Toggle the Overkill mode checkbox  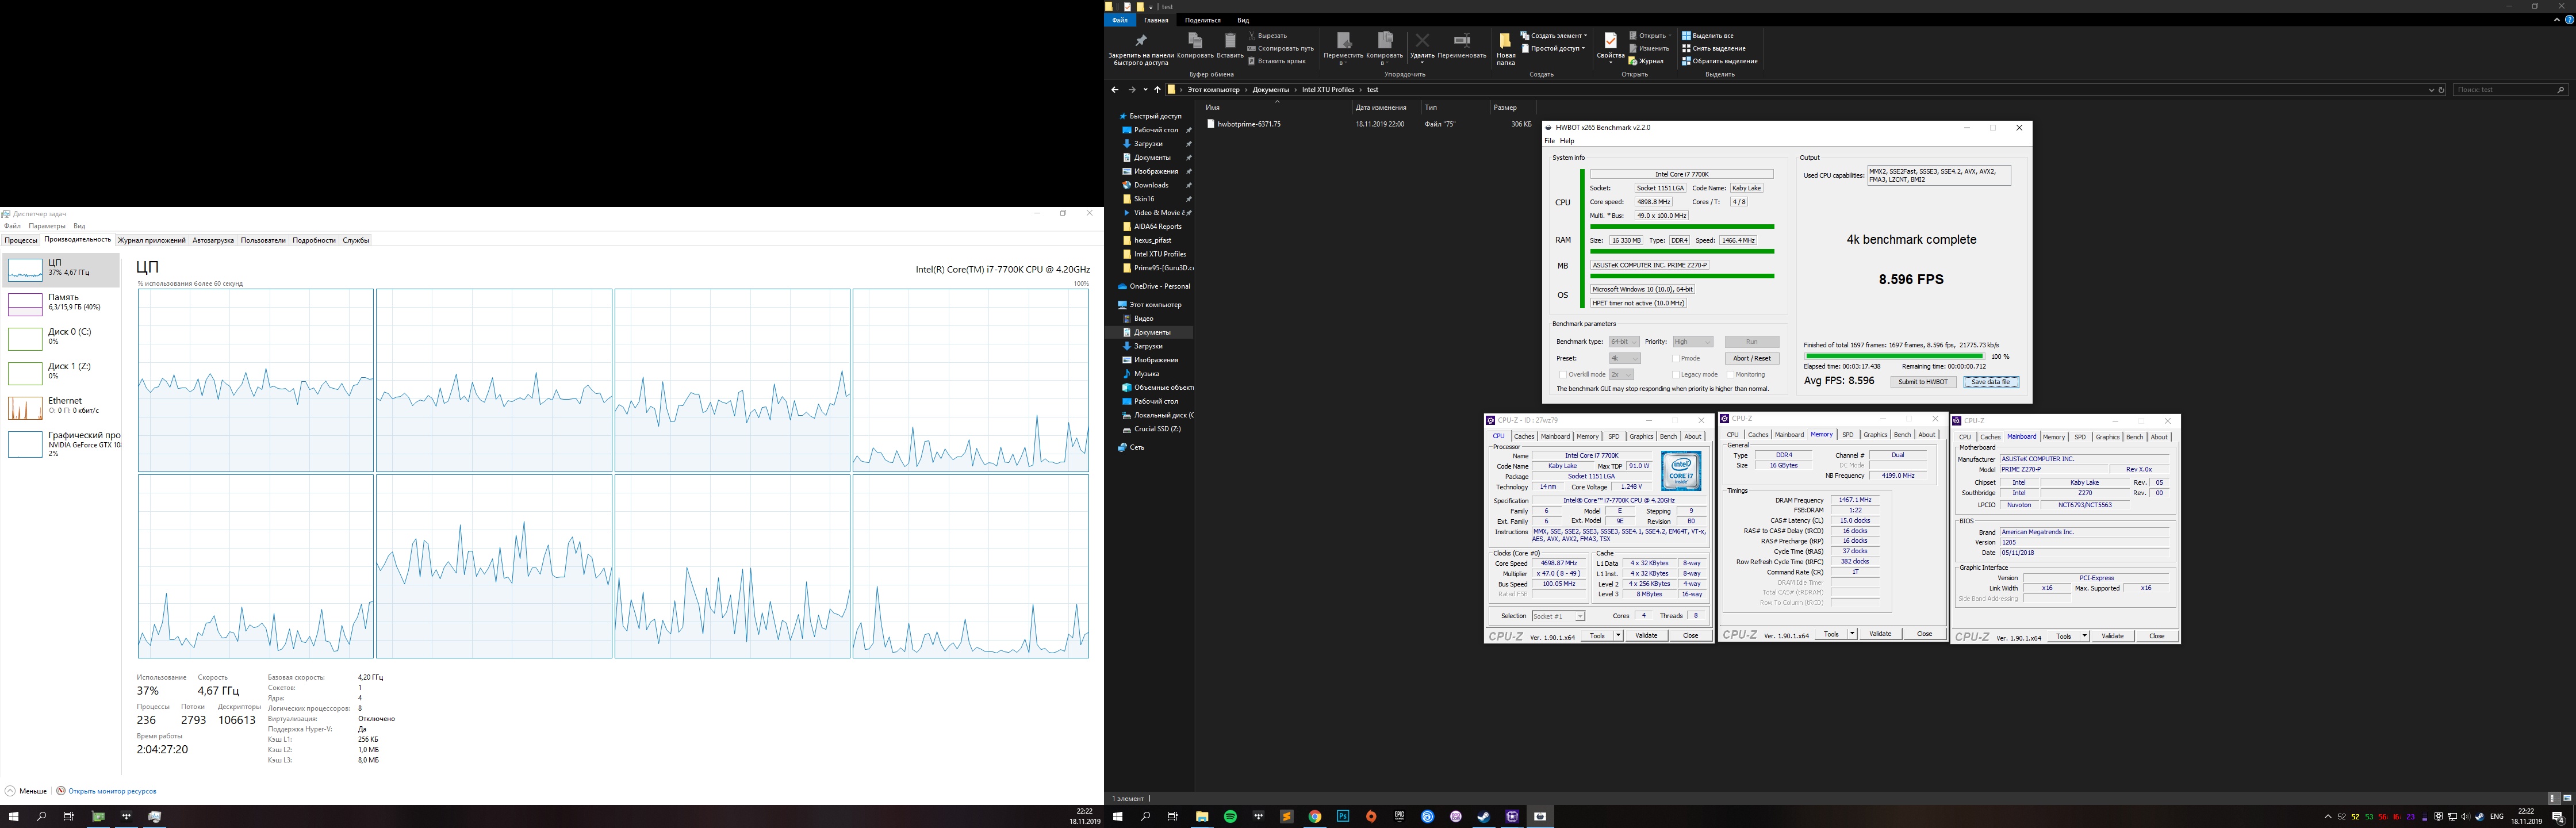[x=1563, y=374]
